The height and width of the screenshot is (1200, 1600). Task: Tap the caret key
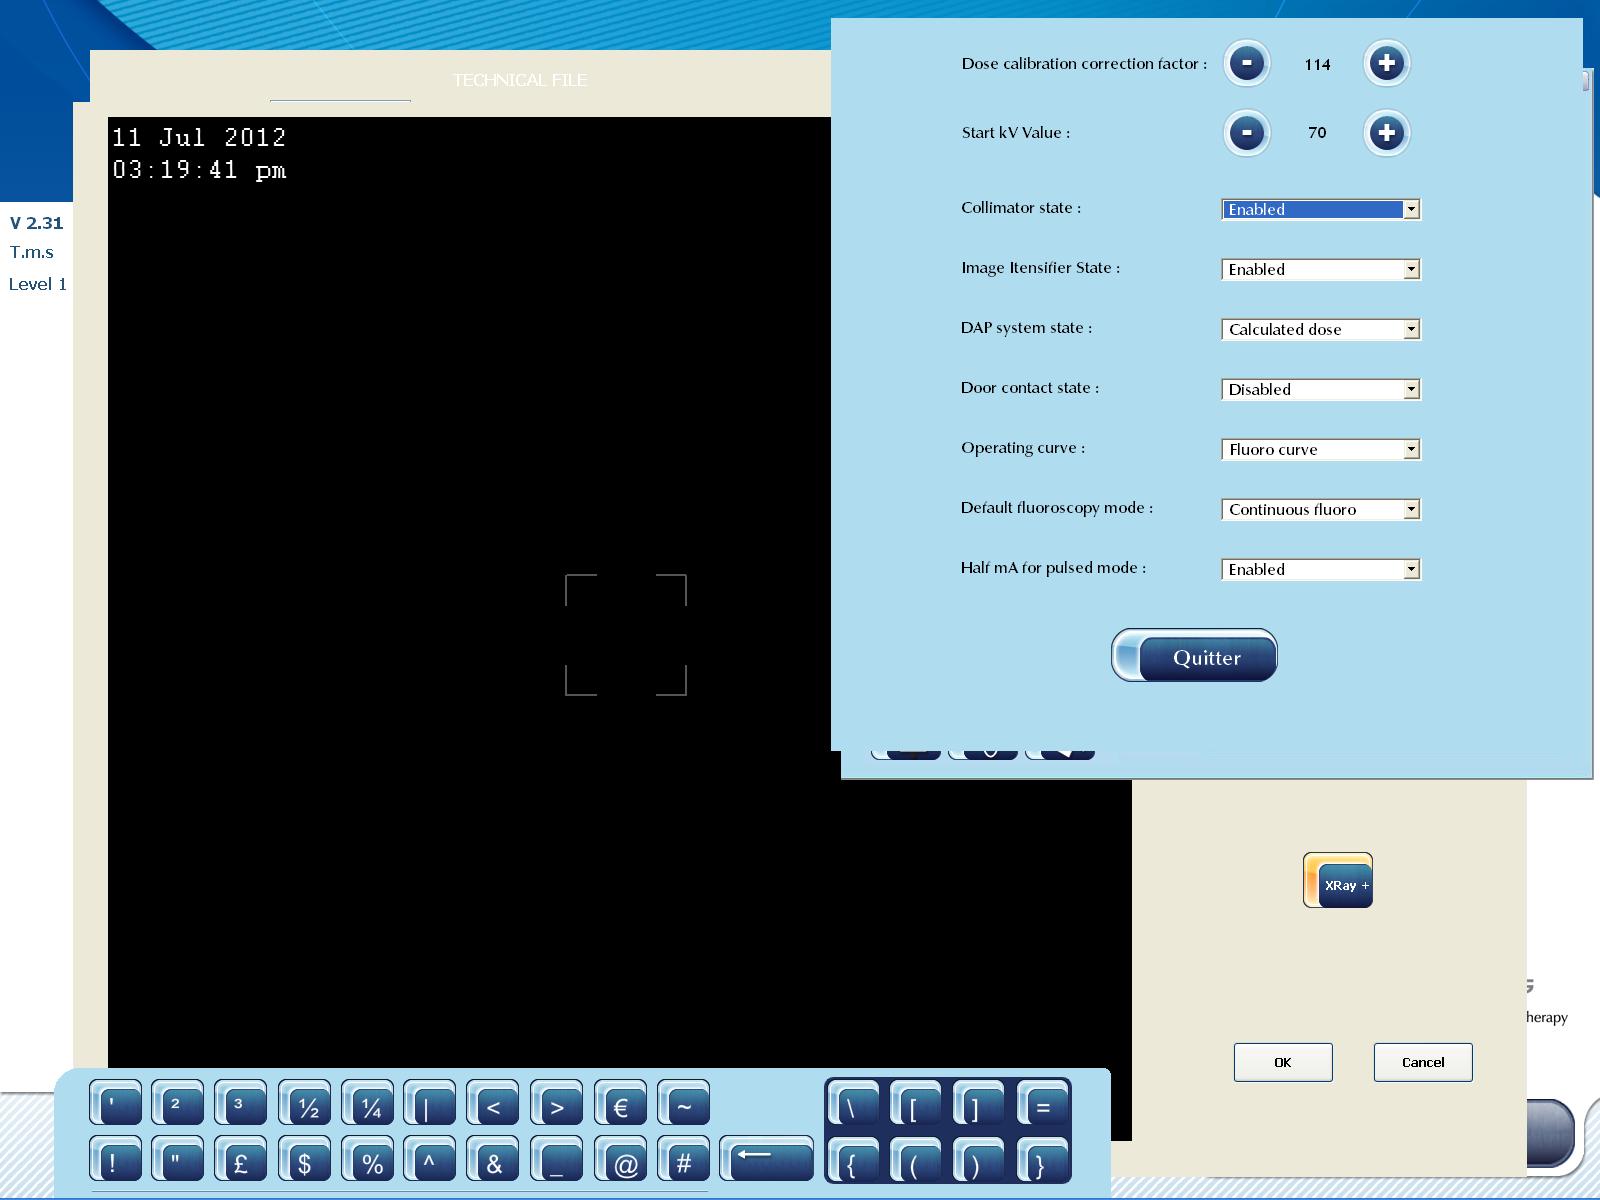430,1160
